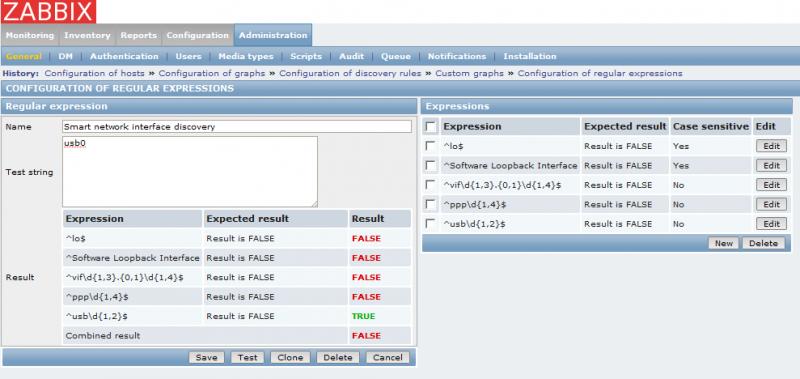Open Notifications submenu
Image resolution: width=800 pixels, height=379 pixels.
(457, 56)
